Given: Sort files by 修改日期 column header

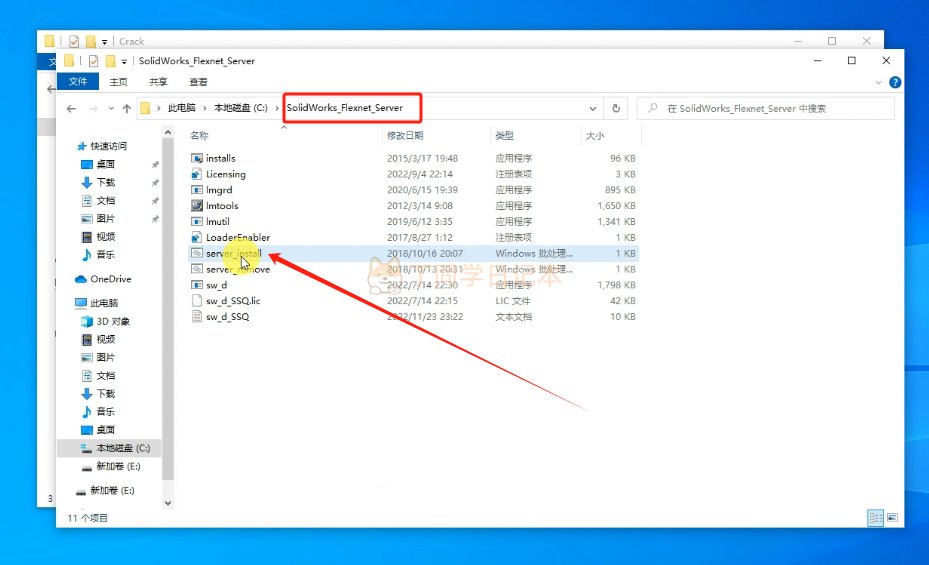Looking at the screenshot, I should point(405,135).
